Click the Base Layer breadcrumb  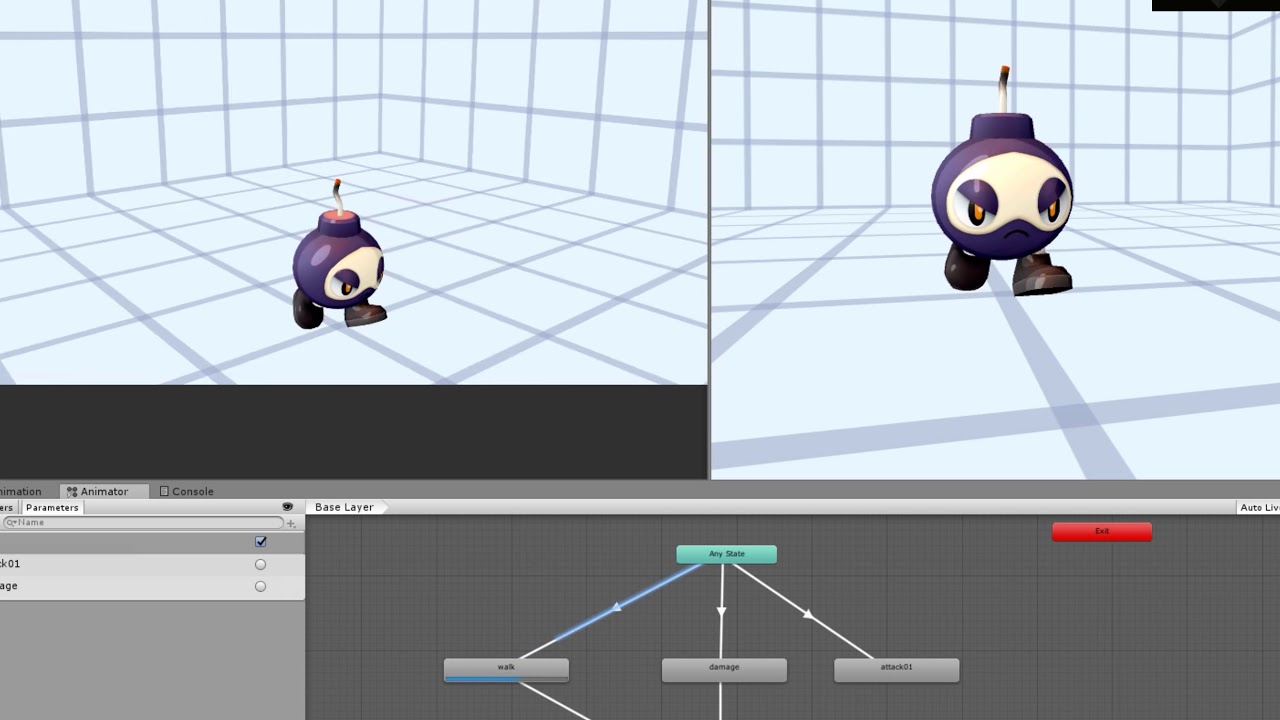[x=344, y=507]
